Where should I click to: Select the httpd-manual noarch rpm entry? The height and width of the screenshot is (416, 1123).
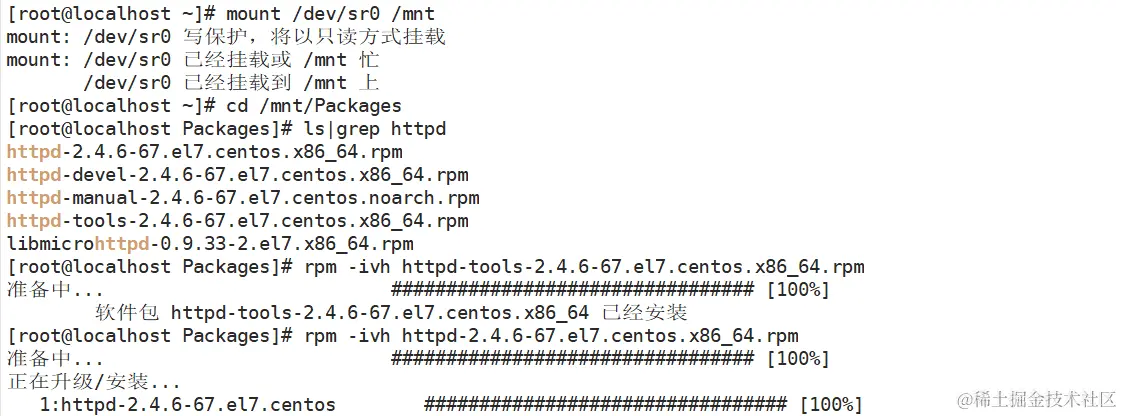tap(242, 198)
